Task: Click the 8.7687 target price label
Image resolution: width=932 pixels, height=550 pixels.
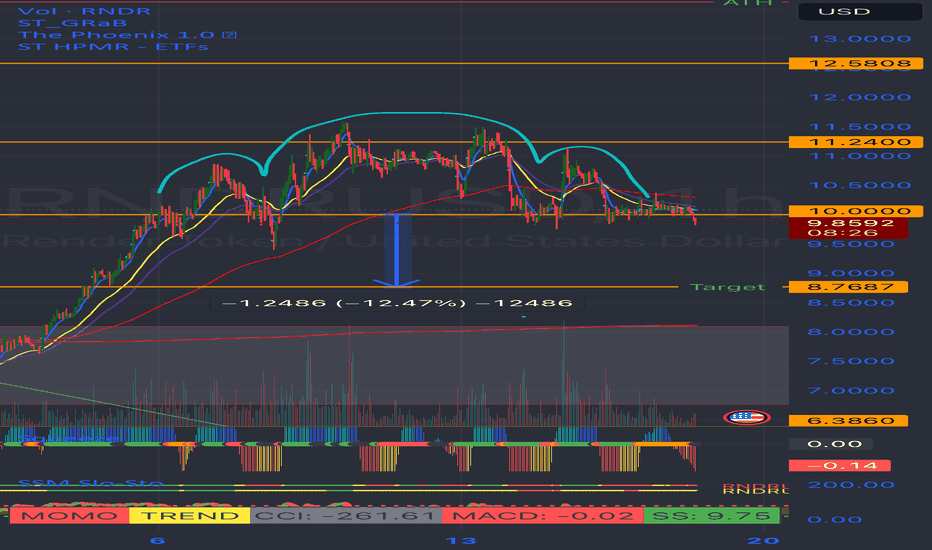Action: tap(848, 287)
